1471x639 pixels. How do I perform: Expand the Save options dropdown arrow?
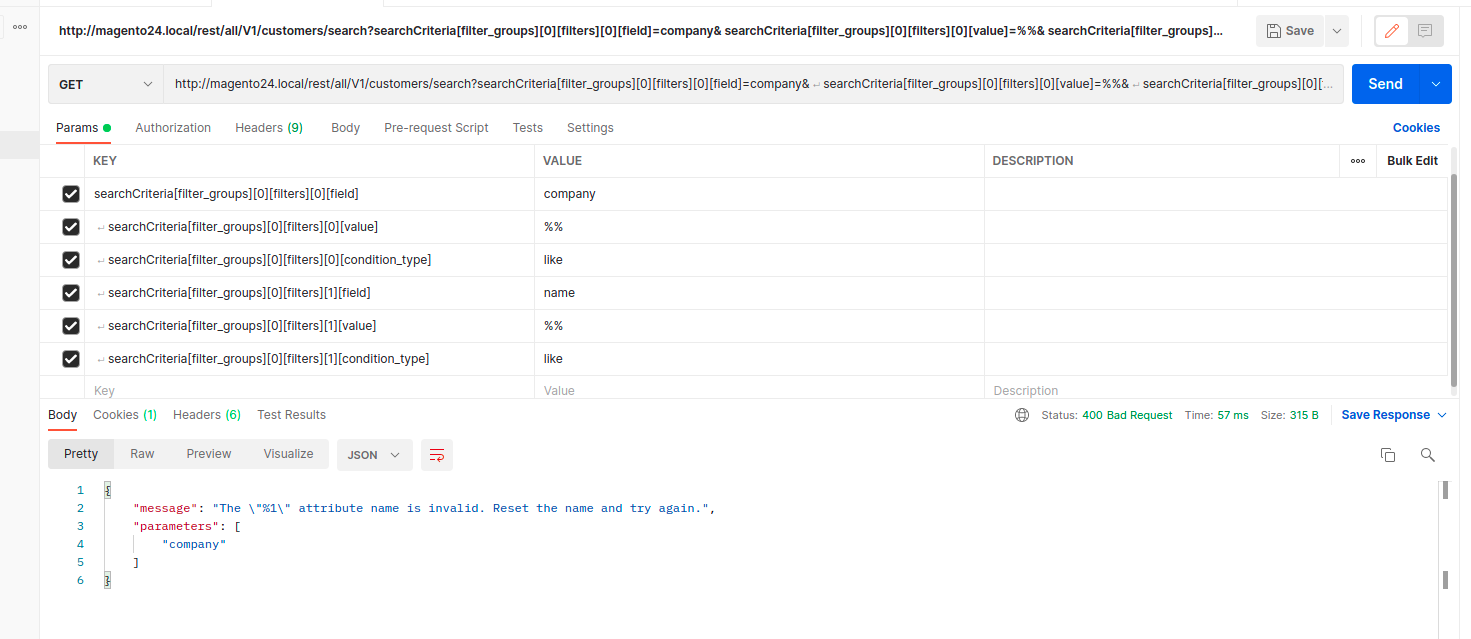coord(1336,31)
